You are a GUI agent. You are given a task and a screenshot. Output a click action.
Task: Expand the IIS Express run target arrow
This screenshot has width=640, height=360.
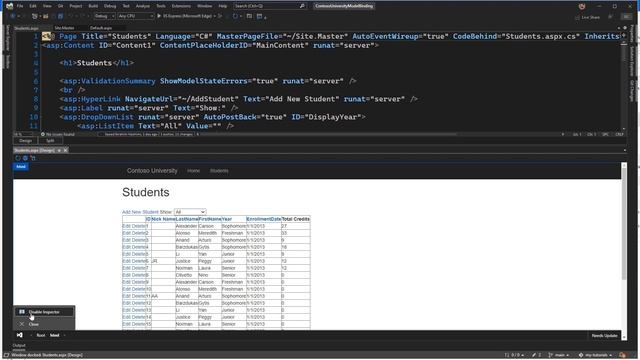point(215,16)
